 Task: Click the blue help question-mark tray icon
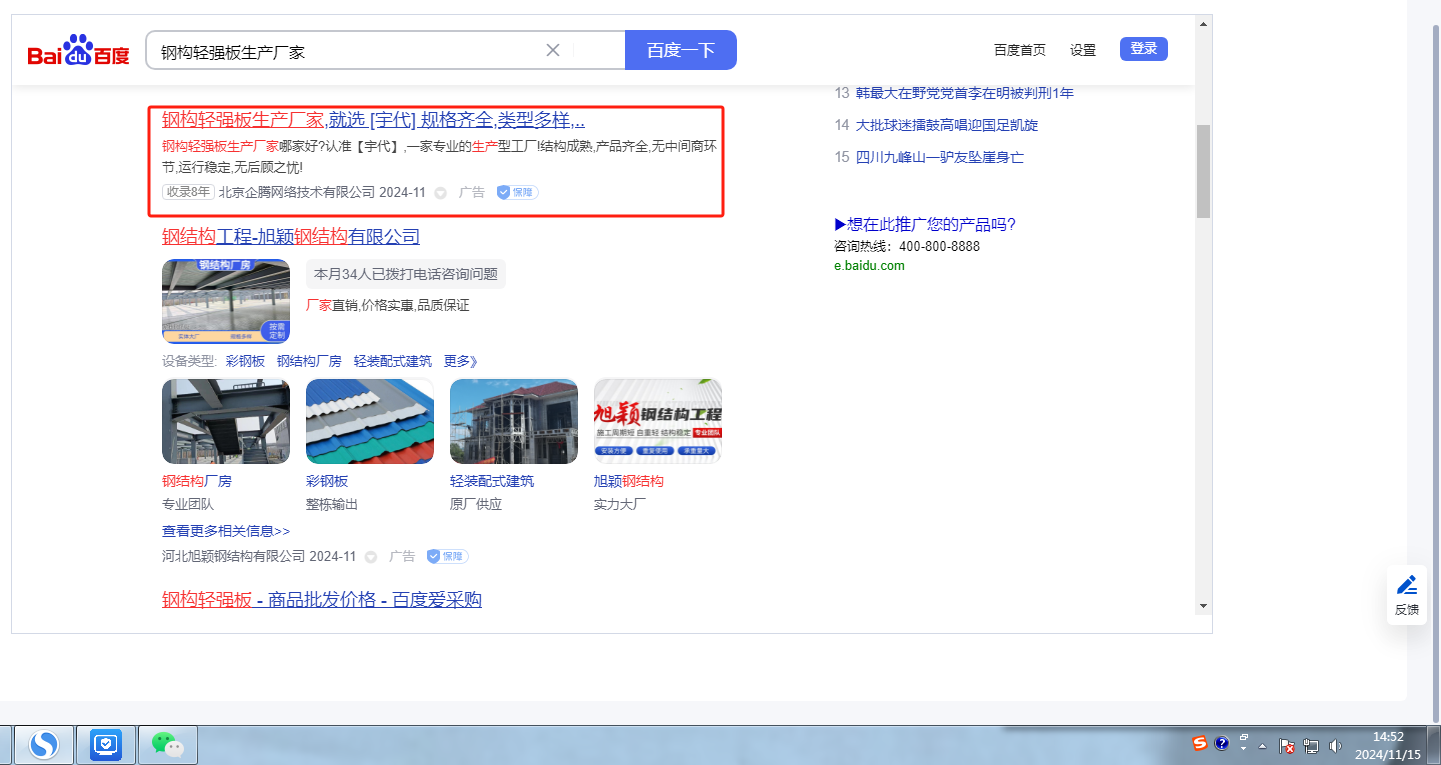click(x=1222, y=743)
